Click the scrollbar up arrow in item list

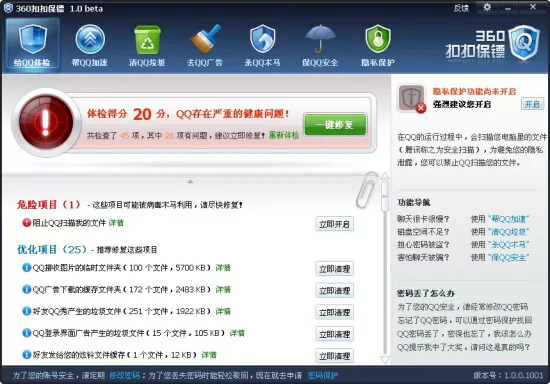pyautogui.click(x=385, y=175)
